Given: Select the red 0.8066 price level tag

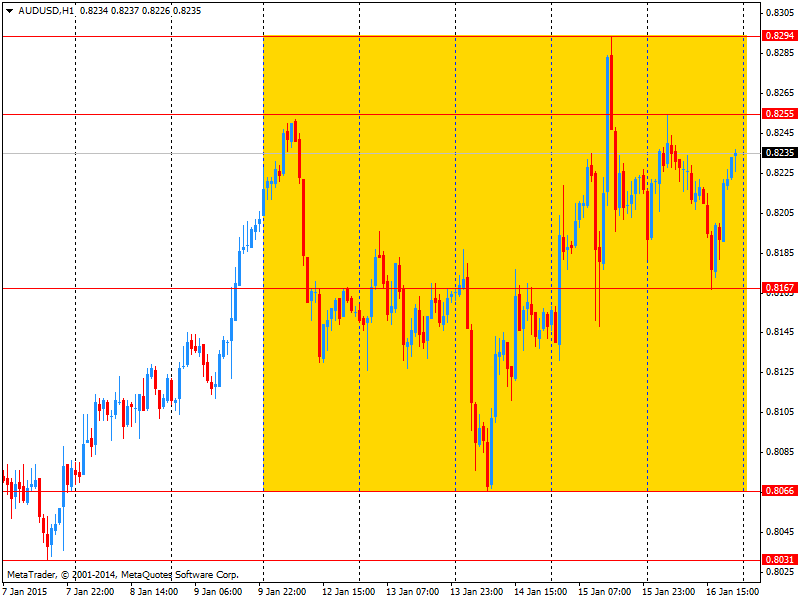Looking at the screenshot, I should tap(779, 491).
